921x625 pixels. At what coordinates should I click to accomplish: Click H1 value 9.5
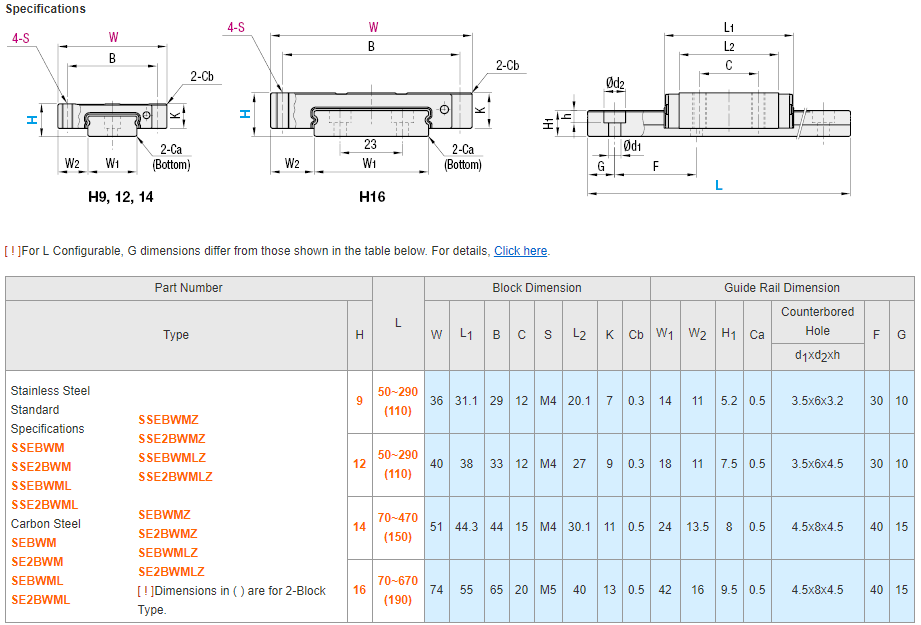(x=729, y=590)
